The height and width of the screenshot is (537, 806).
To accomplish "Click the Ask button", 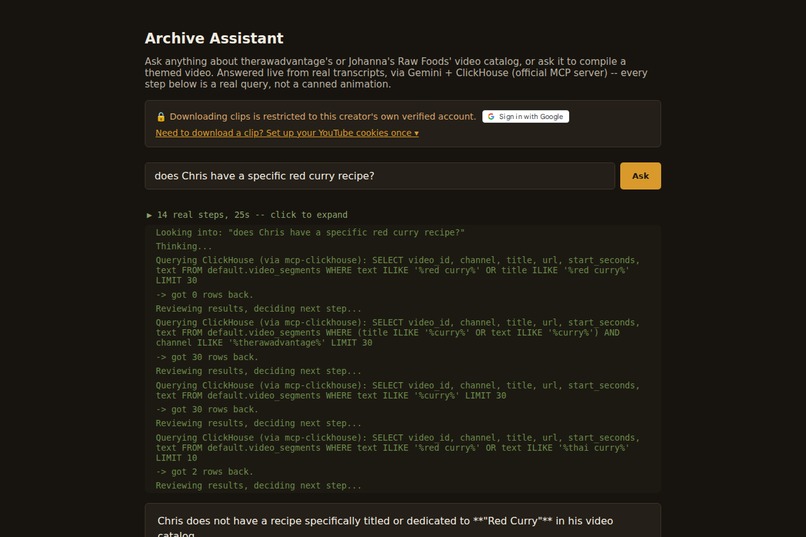I will (x=640, y=176).
